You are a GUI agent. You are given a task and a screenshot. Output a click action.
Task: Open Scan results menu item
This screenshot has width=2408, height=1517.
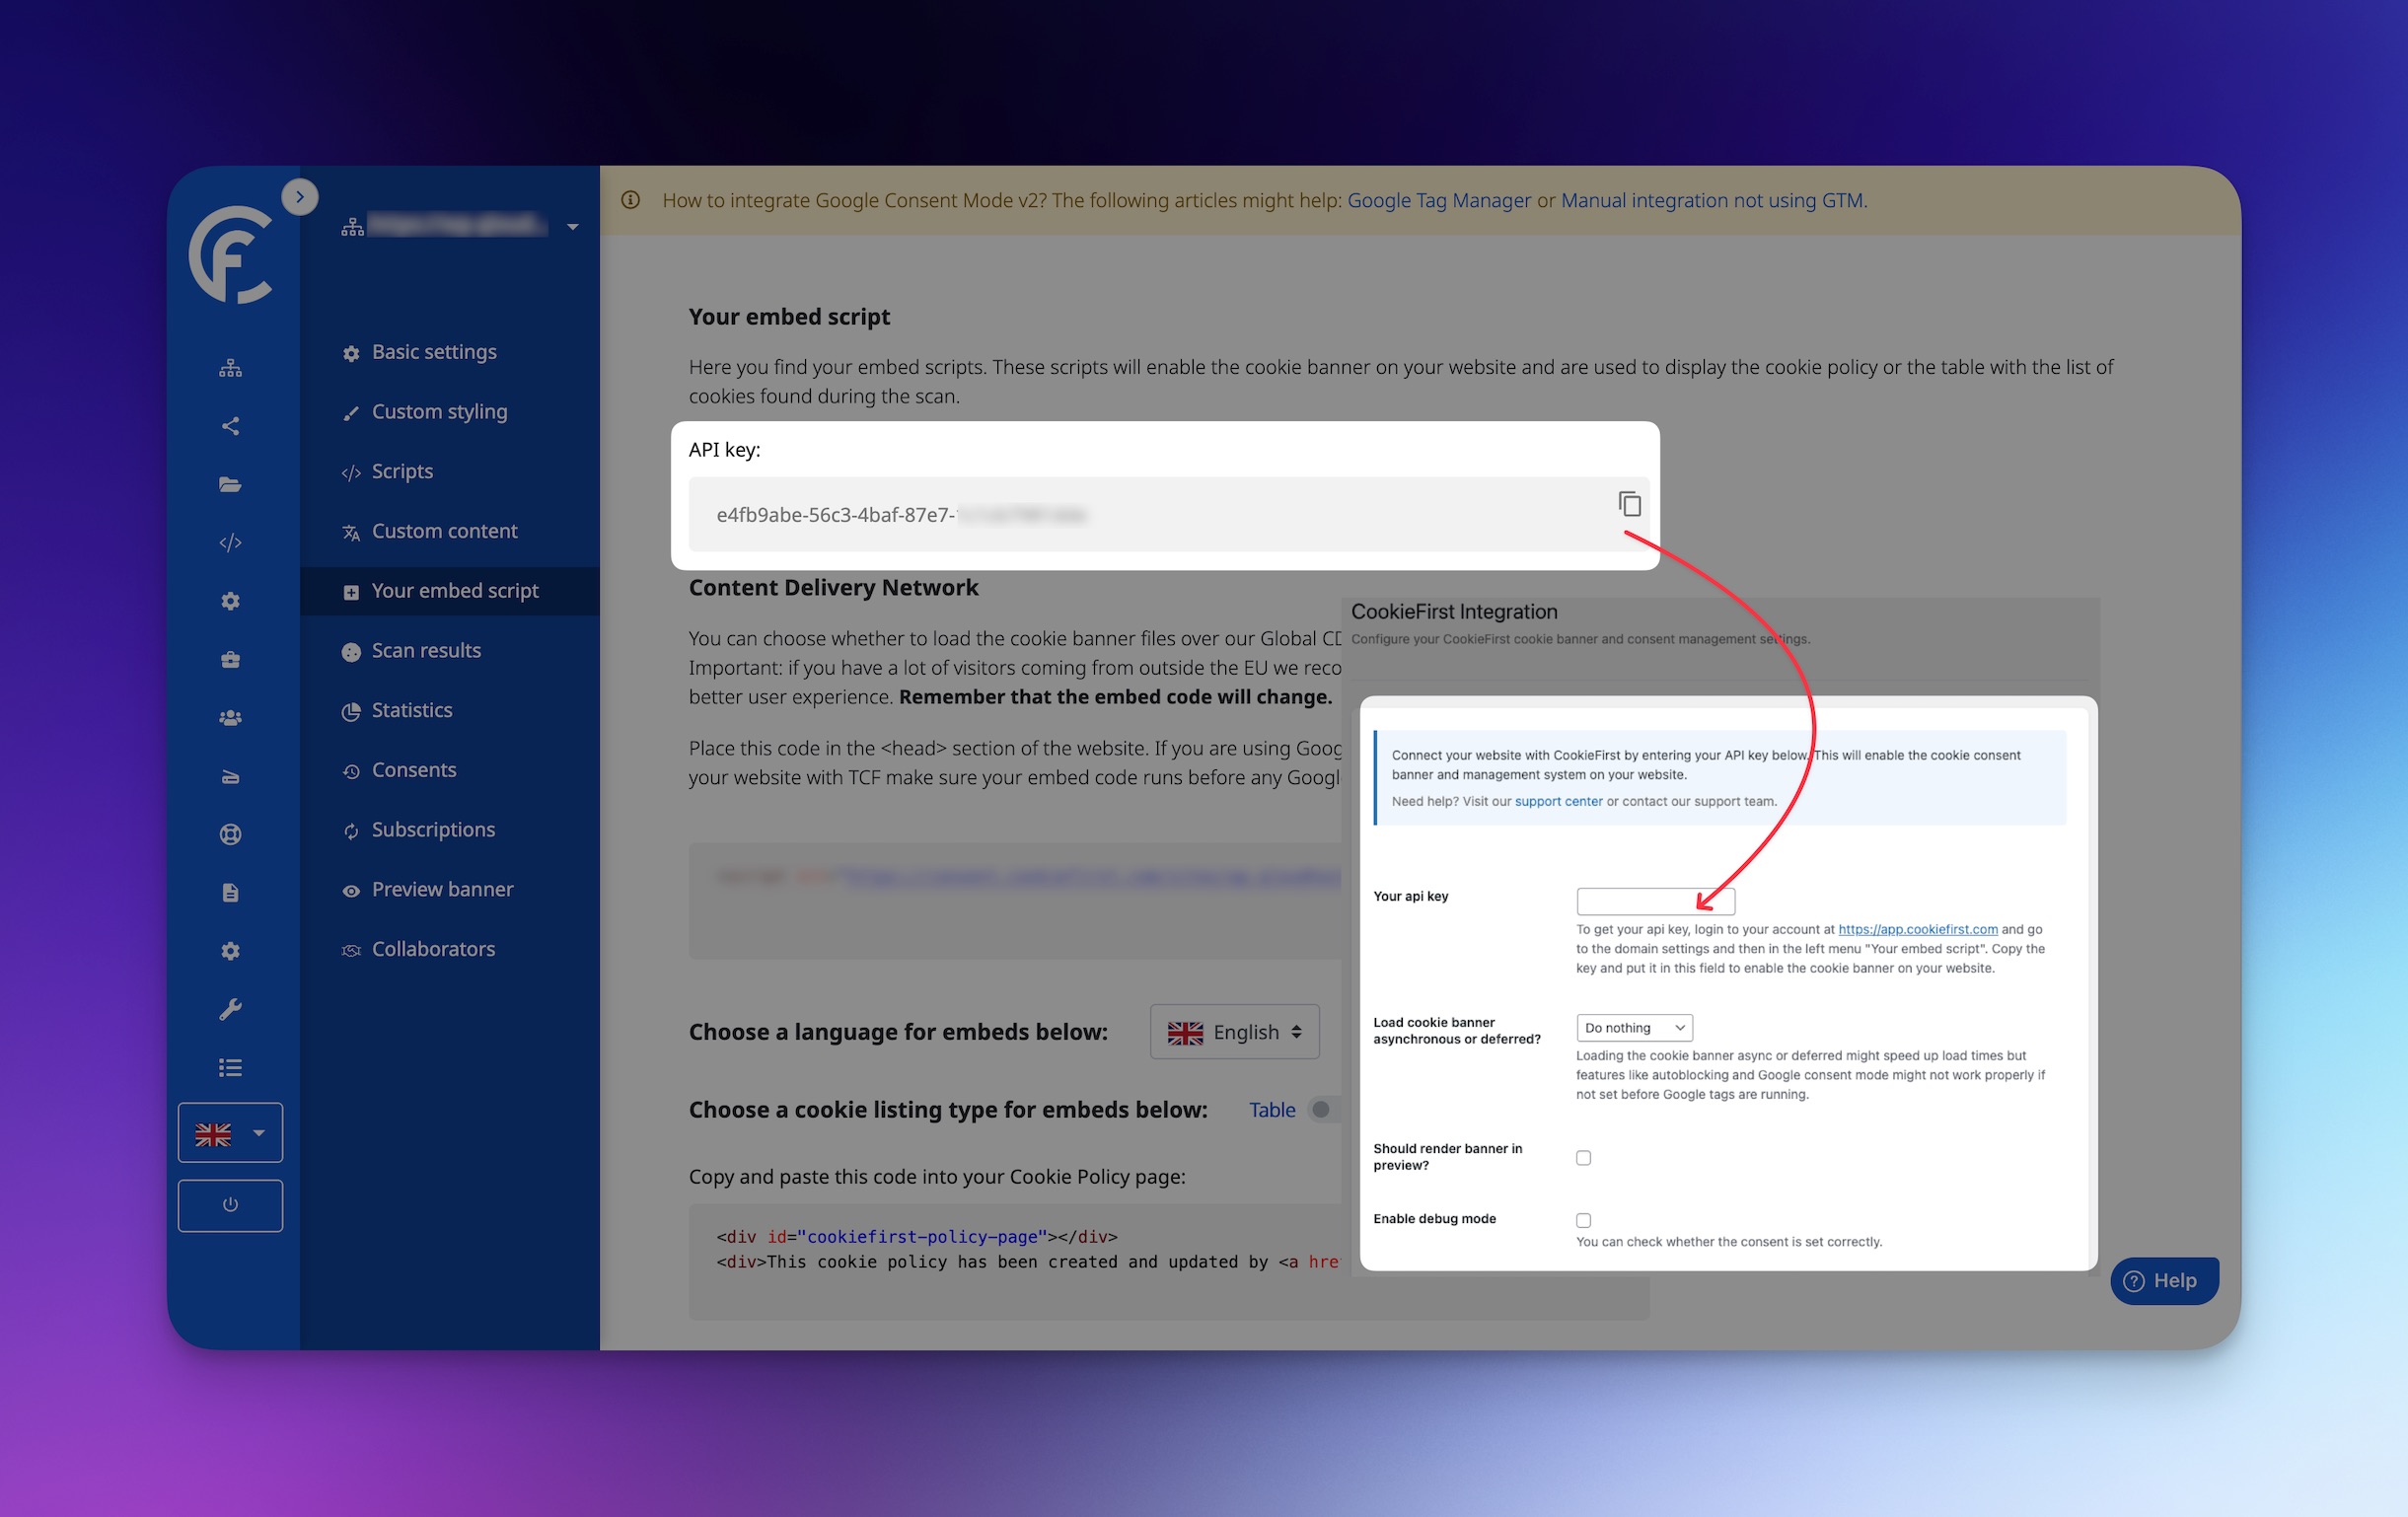pyautogui.click(x=426, y=651)
